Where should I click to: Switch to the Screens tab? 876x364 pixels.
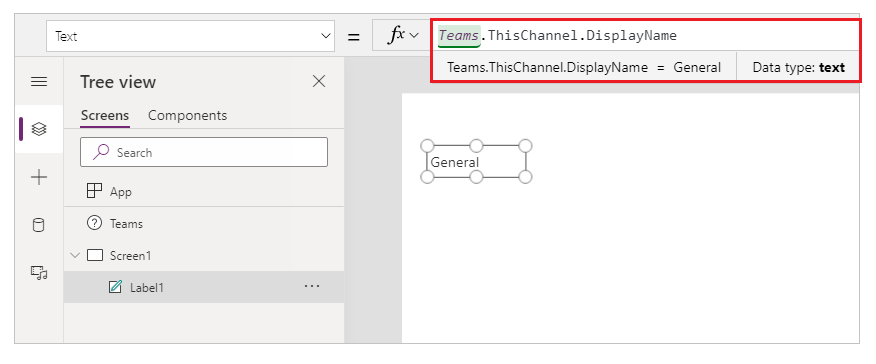105,116
